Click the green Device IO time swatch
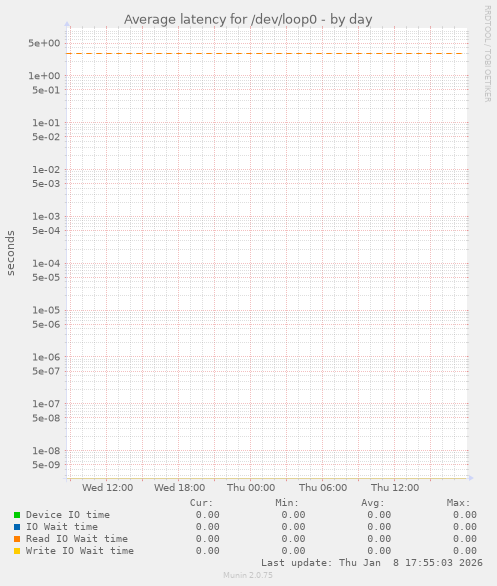Viewport: 497px width, 586px height. pyautogui.click(x=17, y=515)
